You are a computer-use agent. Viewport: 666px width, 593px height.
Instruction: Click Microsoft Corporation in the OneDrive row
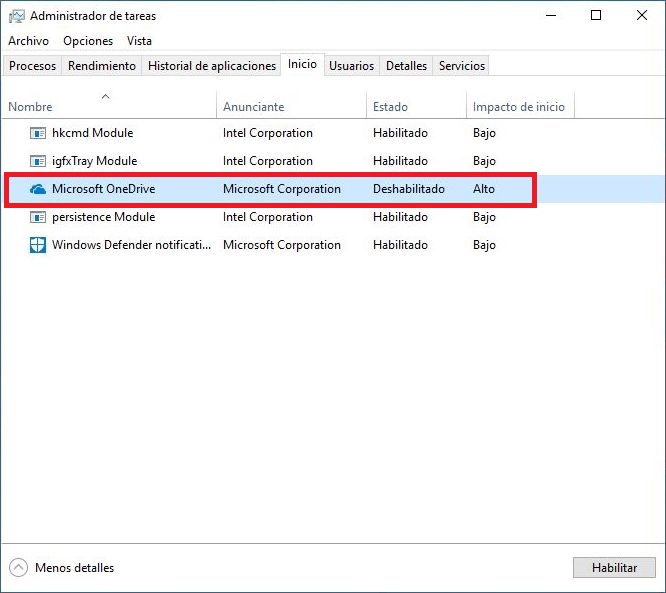pos(282,189)
